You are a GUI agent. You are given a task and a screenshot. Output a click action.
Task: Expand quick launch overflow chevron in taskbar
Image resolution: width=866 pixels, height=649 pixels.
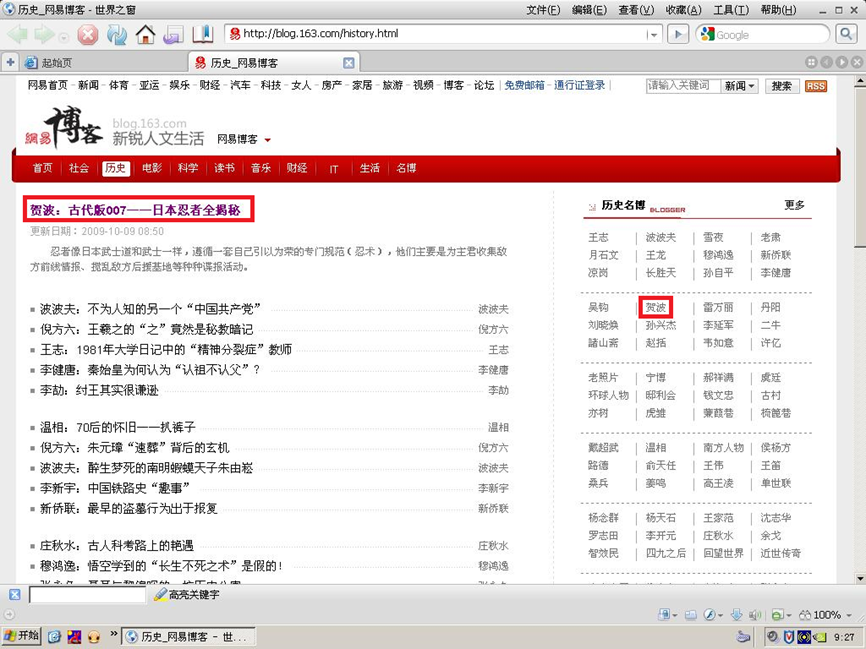[113, 634]
